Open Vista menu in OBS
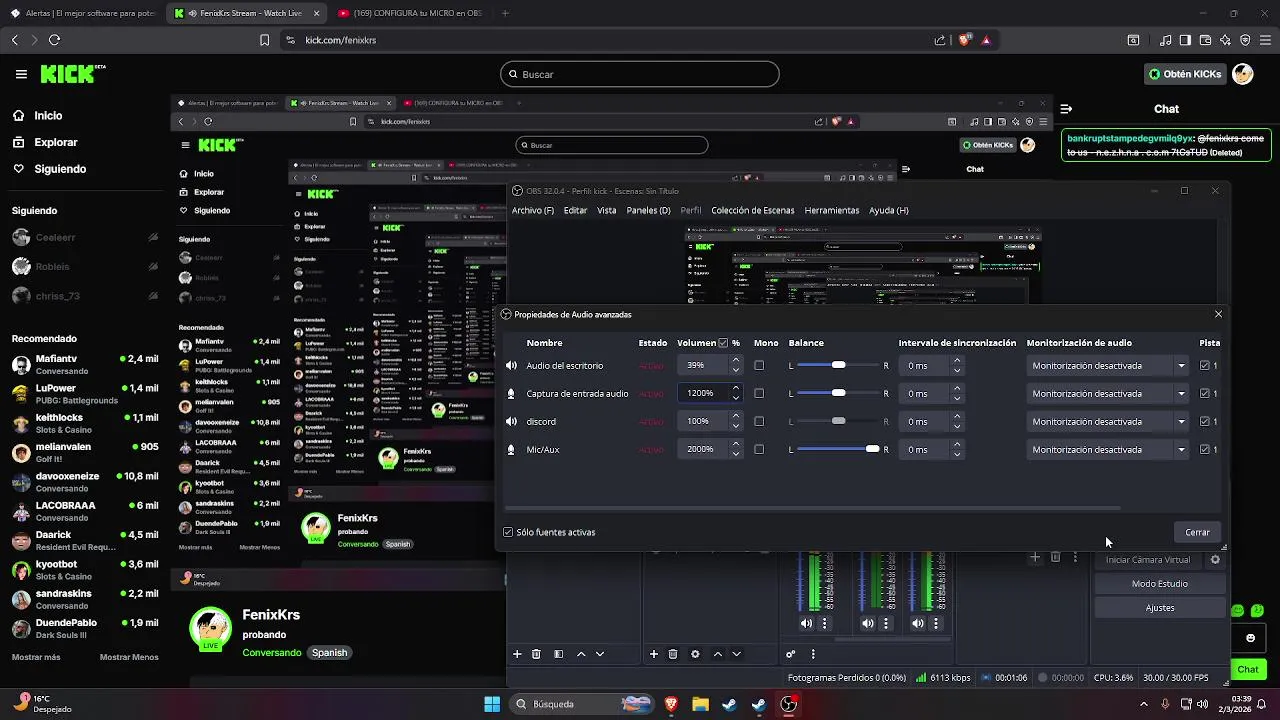The width and height of the screenshot is (1280, 720). pos(607,210)
